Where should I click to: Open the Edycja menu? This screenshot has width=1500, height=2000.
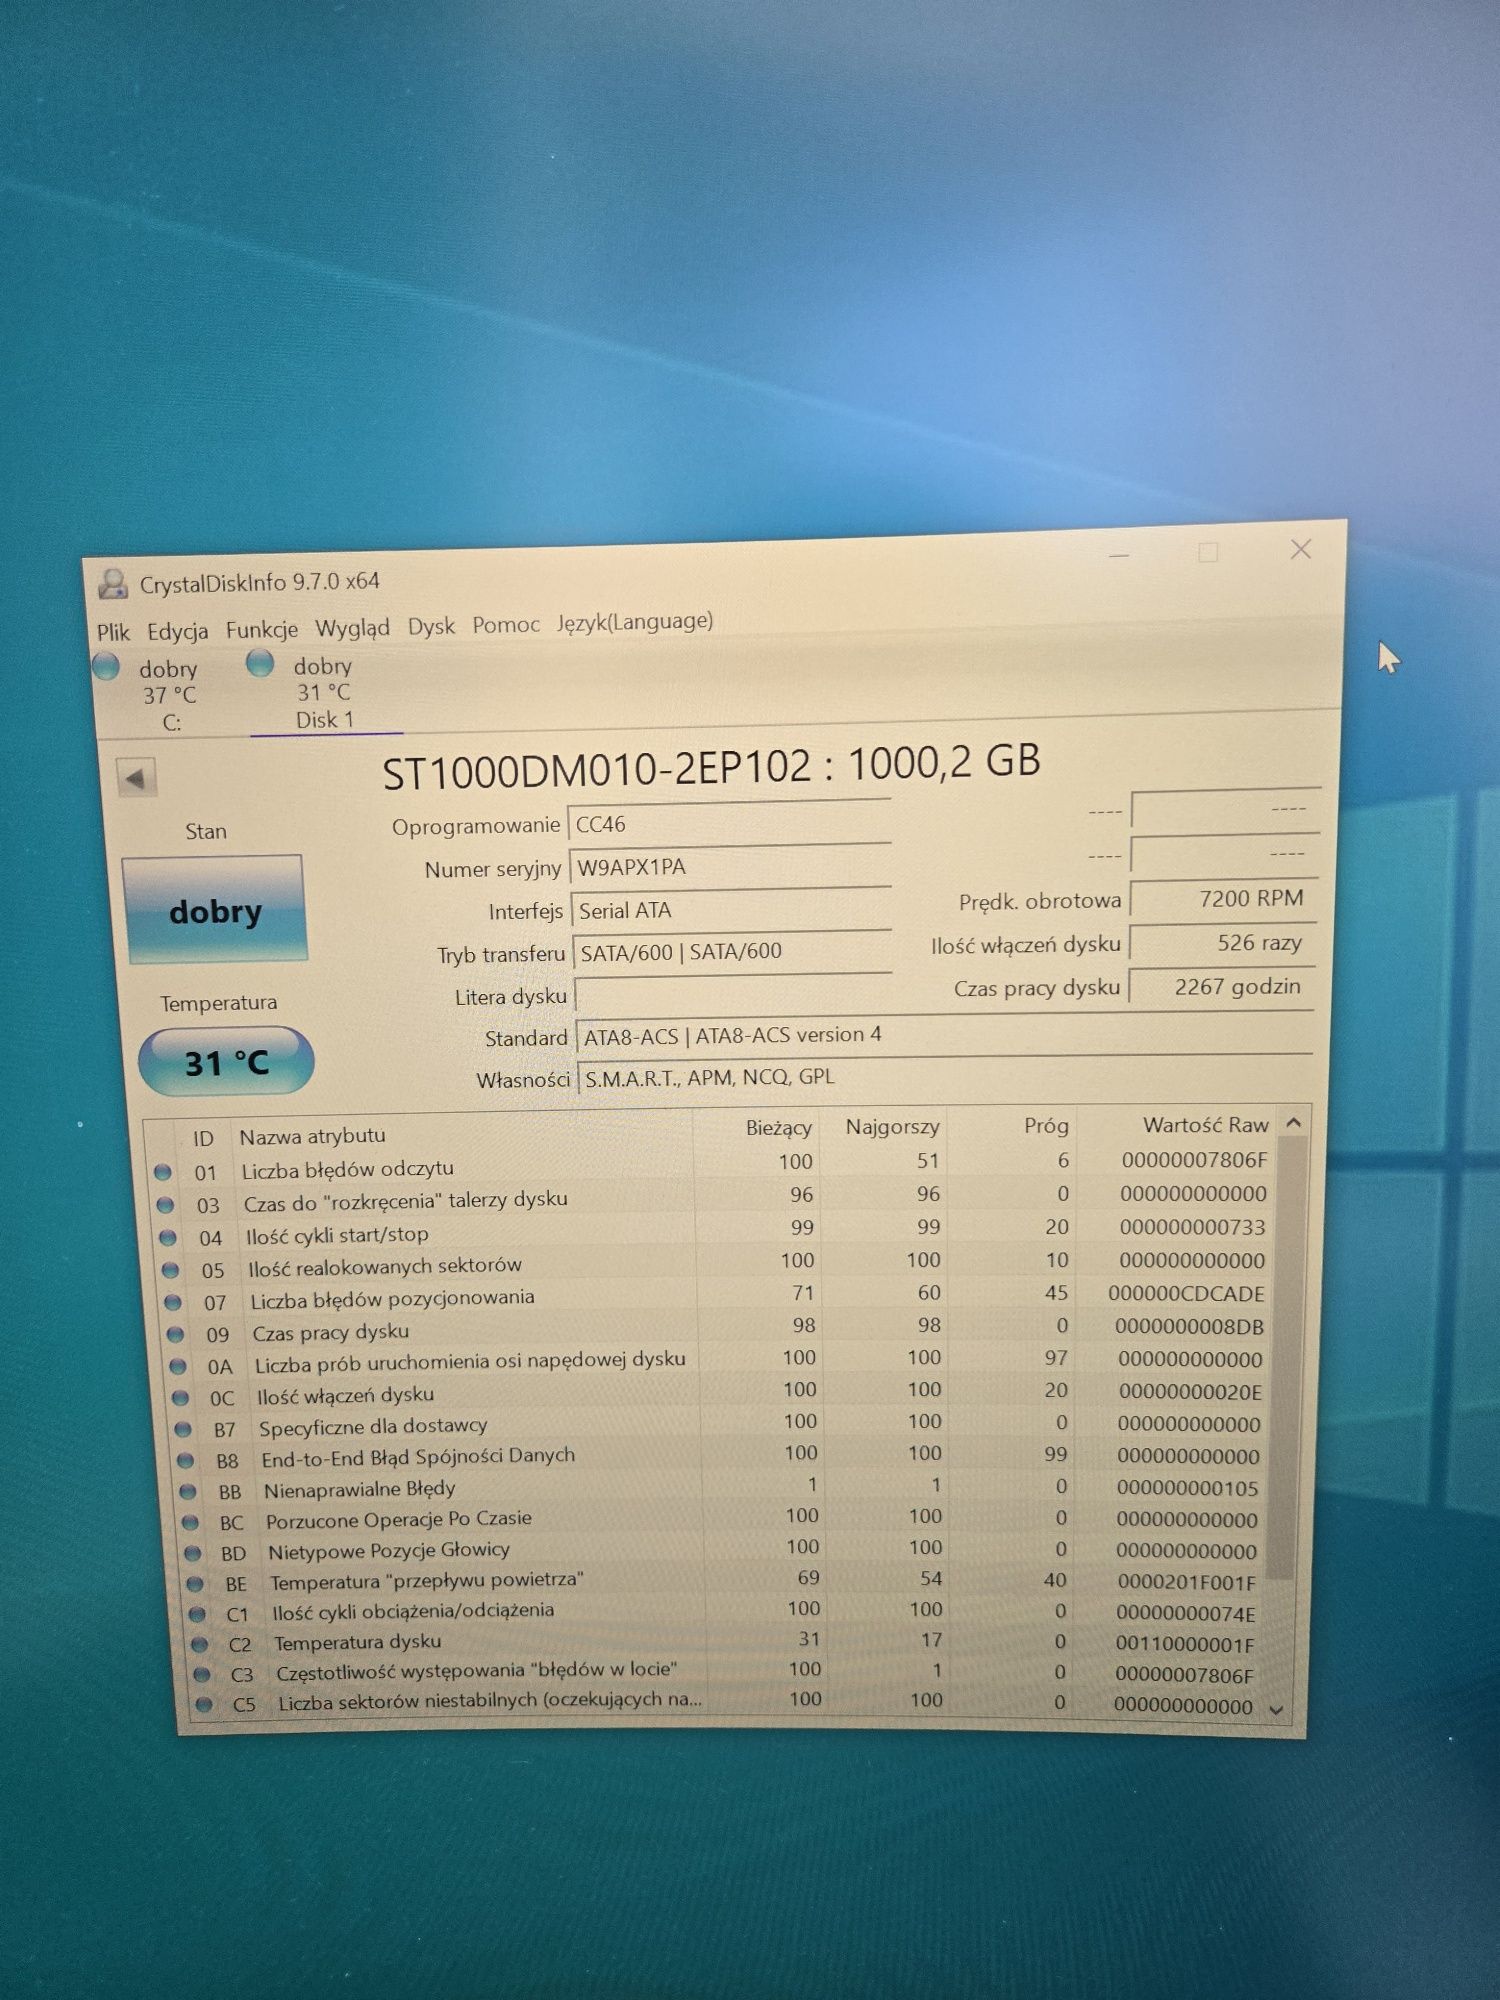[177, 631]
